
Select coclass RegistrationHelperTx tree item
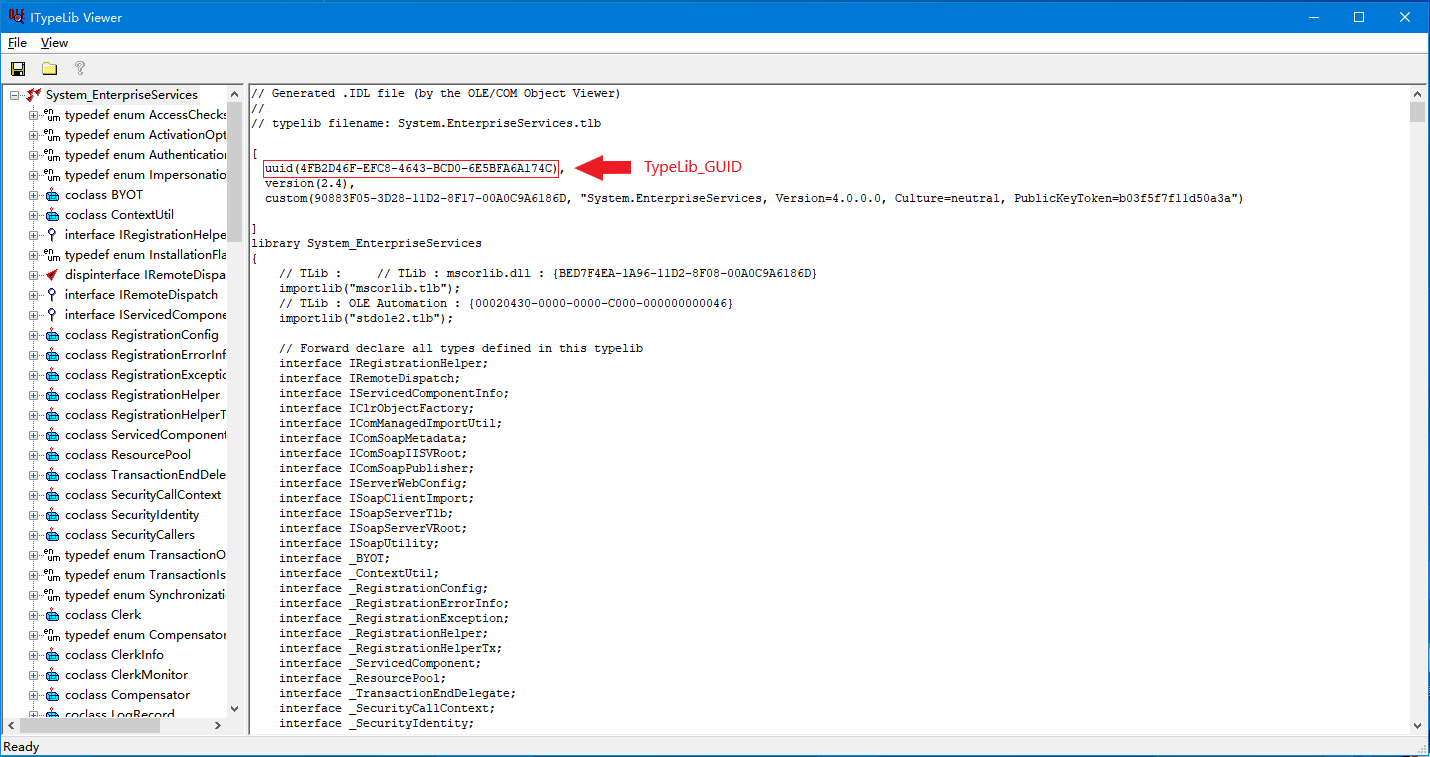coord(145,415)
